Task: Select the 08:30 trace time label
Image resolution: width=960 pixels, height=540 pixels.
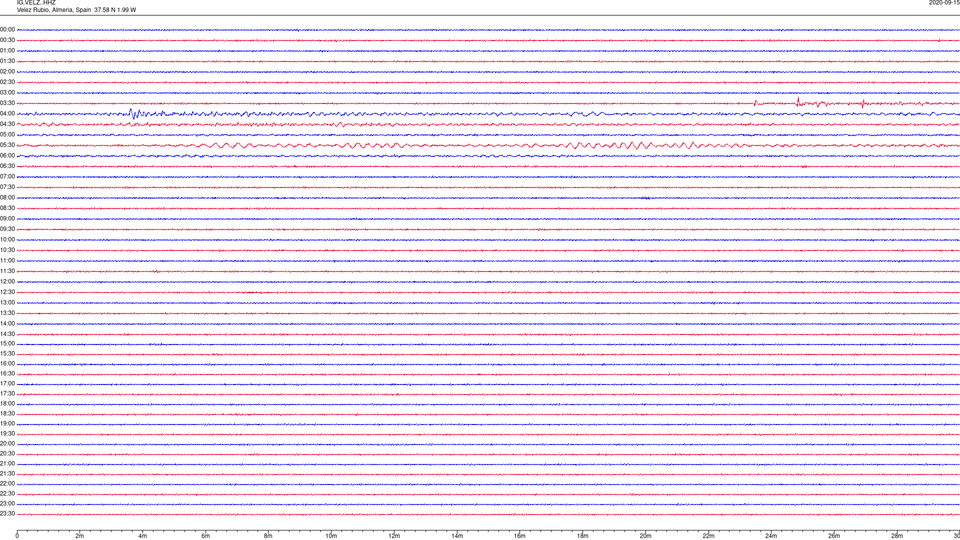Action: point(7,208)
